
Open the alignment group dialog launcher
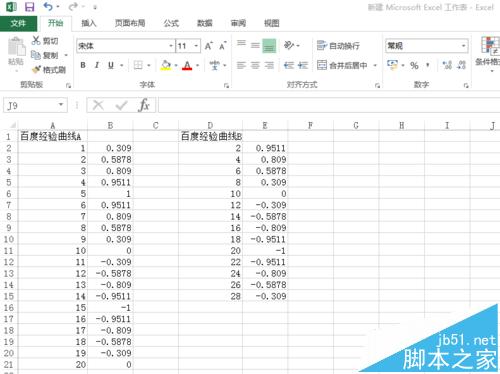tap(377, 86)
